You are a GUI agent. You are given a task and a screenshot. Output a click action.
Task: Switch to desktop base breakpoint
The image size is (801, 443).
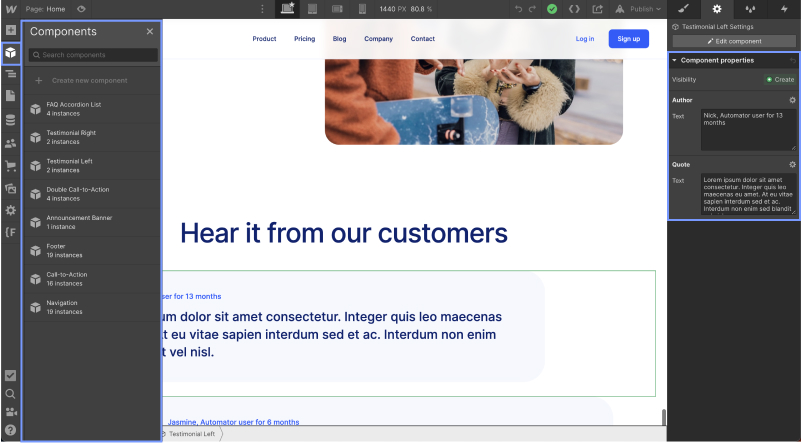pyautogui.click(x=288, y=9)
